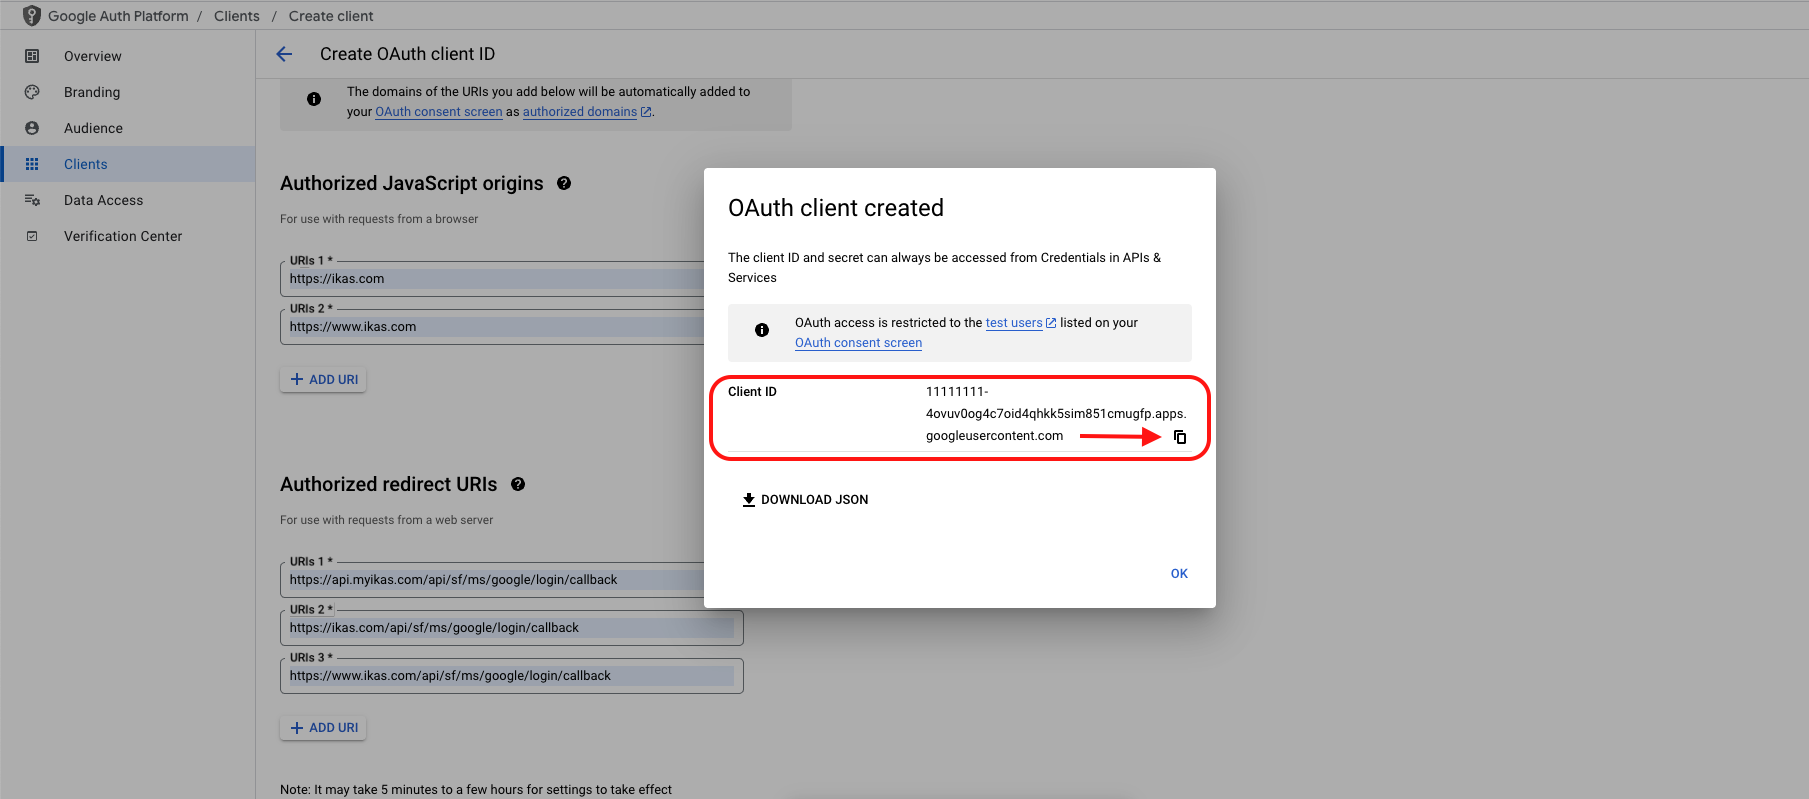Click OK to dismiss the dialog
This screenshot has height=799, width=1809.
(1180, 574)
